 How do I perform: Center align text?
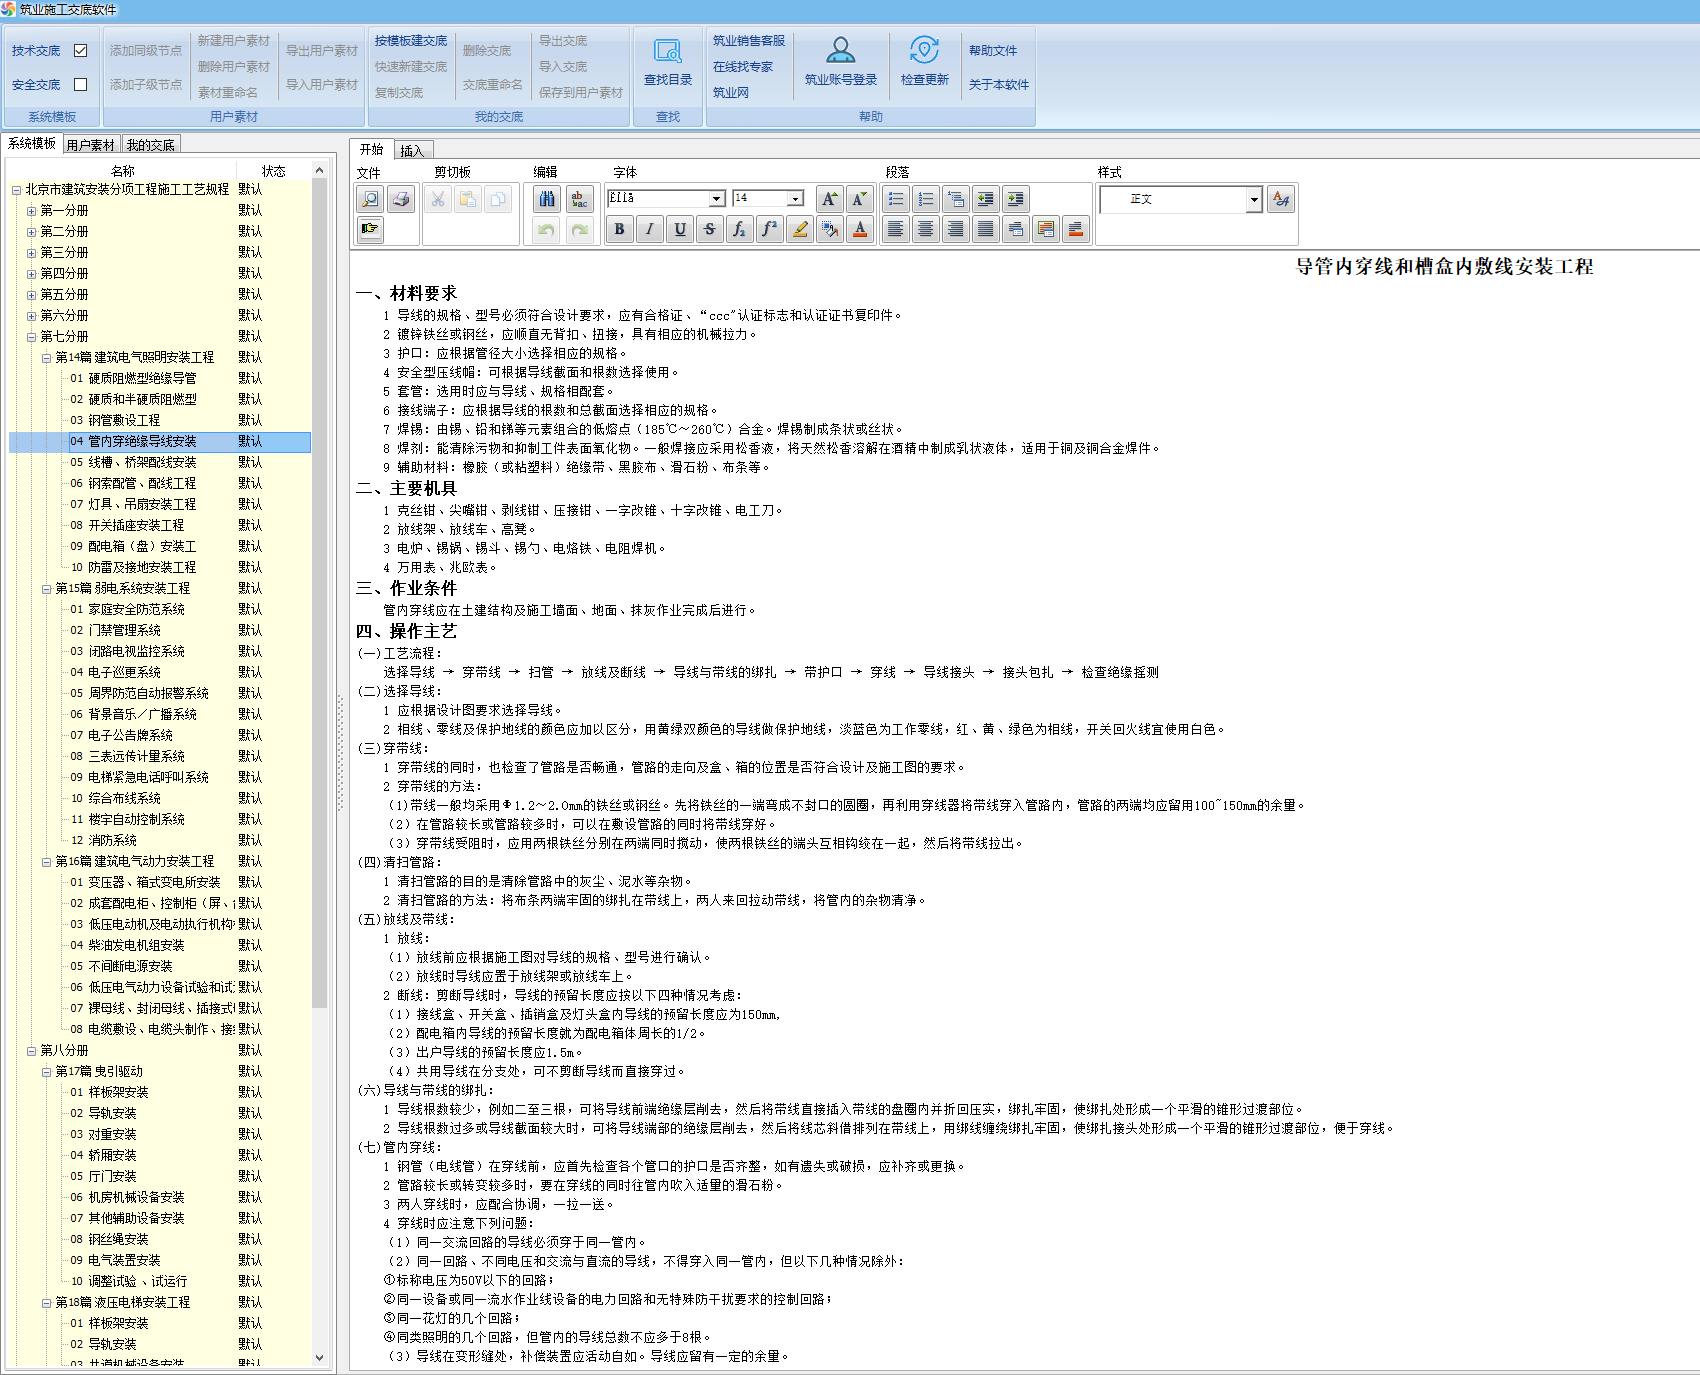pyautogui.click(x=925, y=229)
